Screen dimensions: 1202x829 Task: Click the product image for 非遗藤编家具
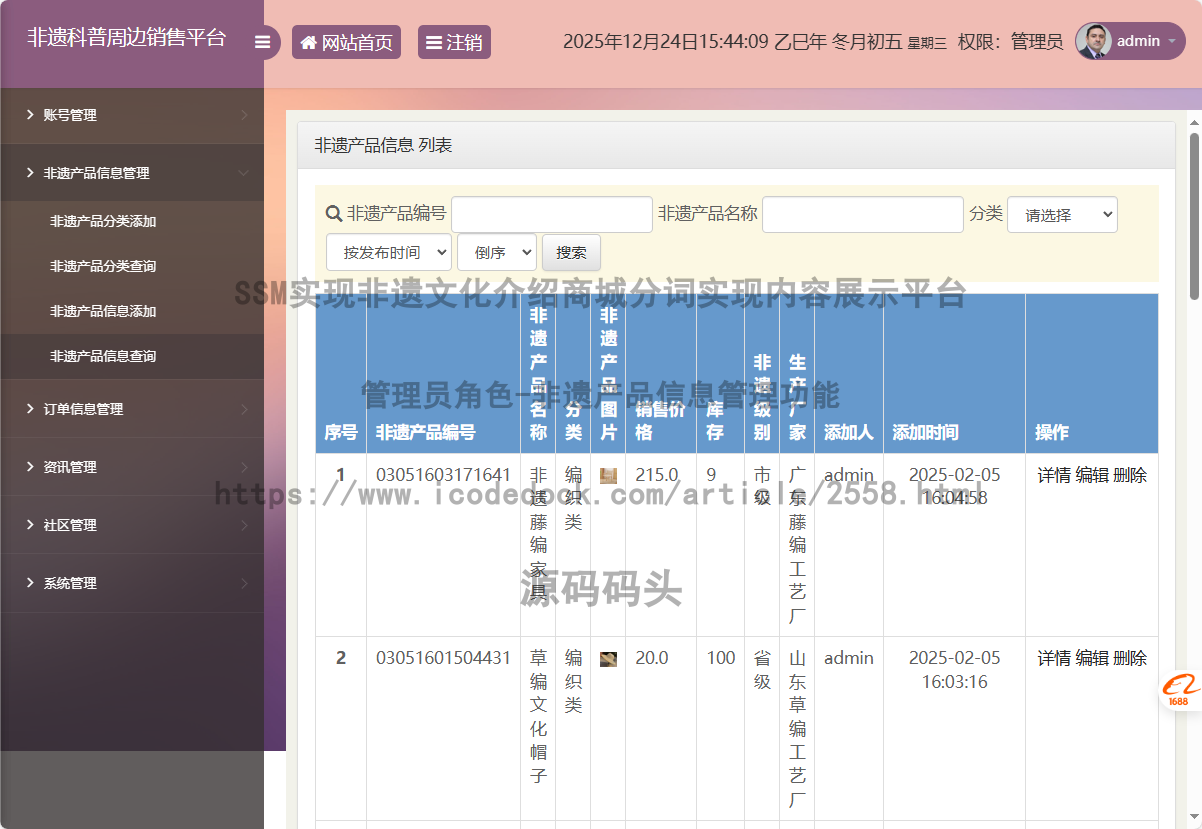(x=608, y=475)
